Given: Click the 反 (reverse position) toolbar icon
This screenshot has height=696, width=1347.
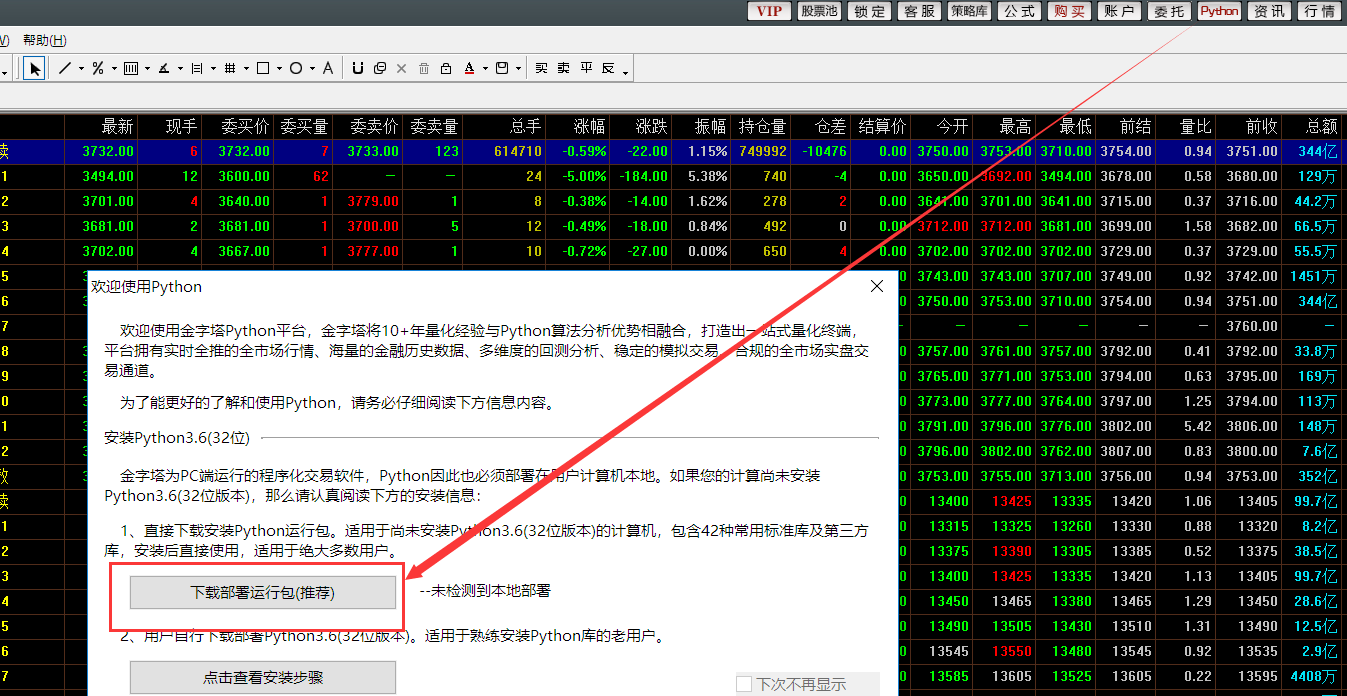Looking at the screenshot, I should [608, 68].
